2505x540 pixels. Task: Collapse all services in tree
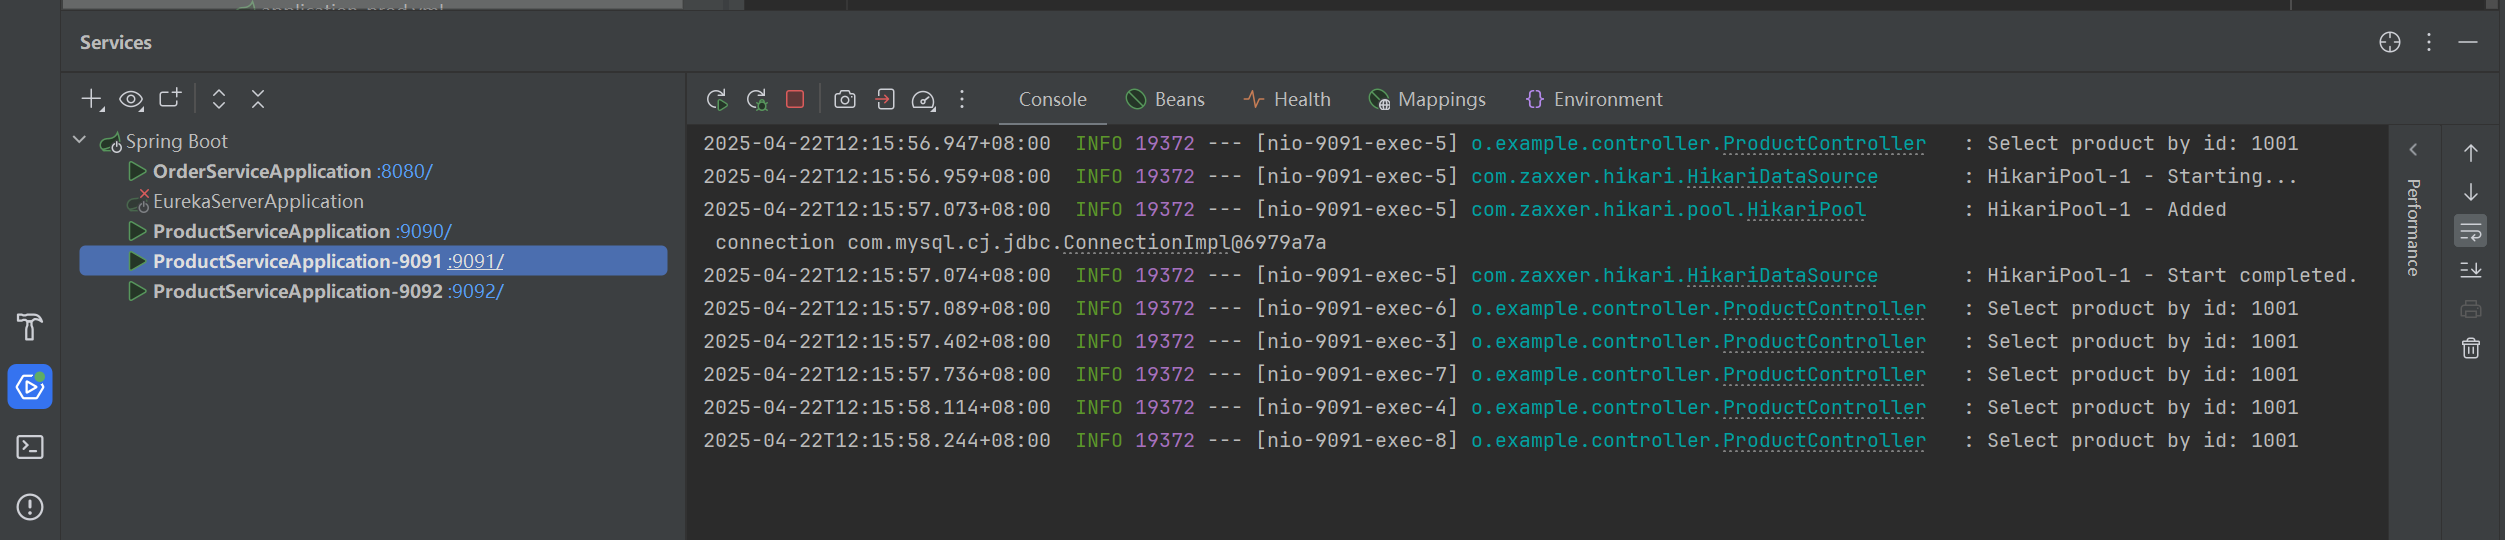click(x=258, y=99)
